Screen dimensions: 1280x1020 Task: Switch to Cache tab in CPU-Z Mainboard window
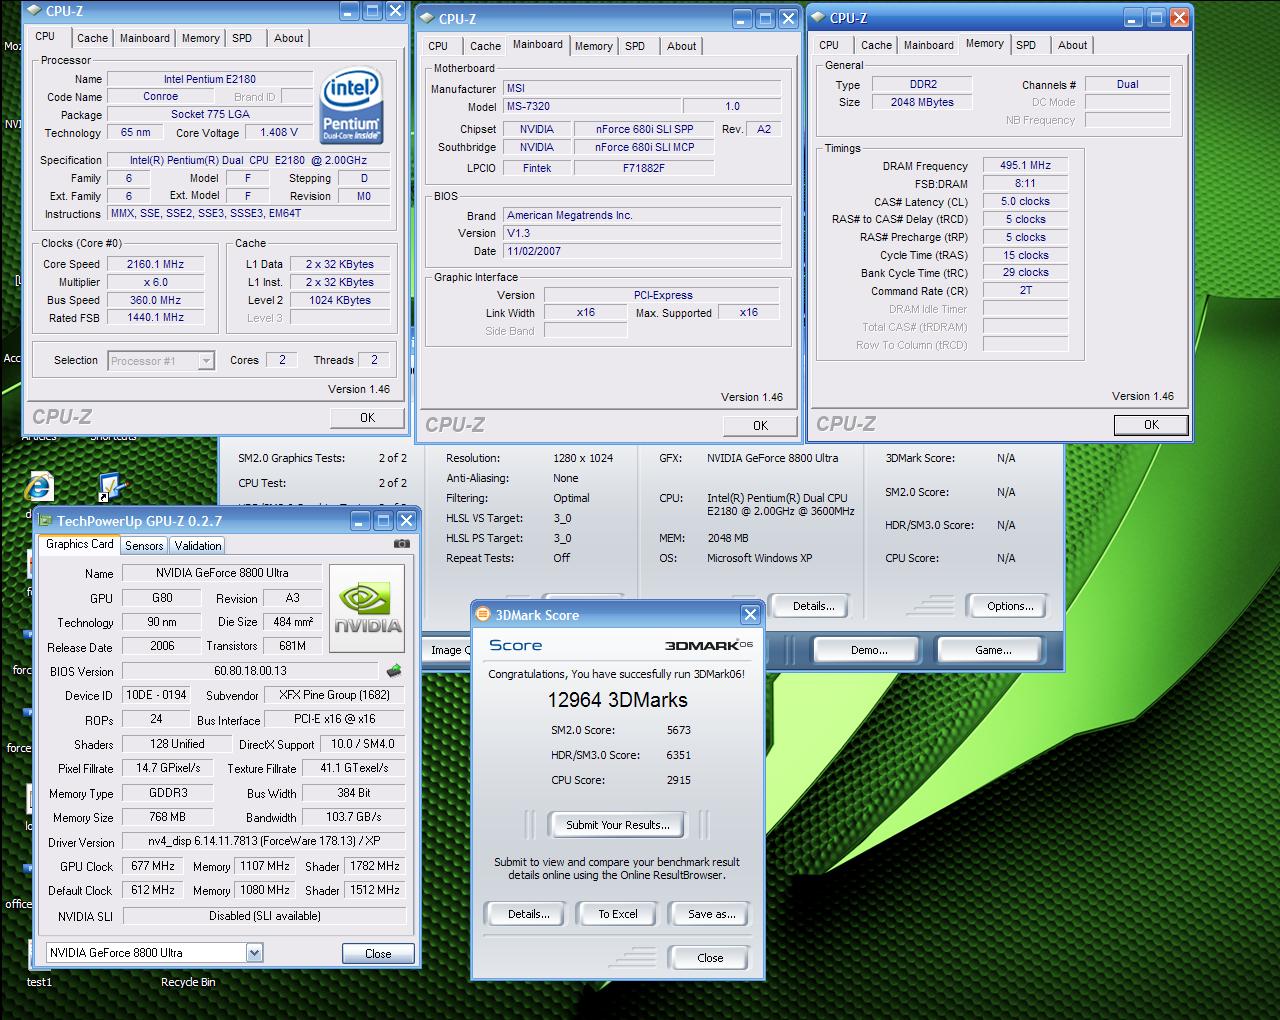coord(485,46)
